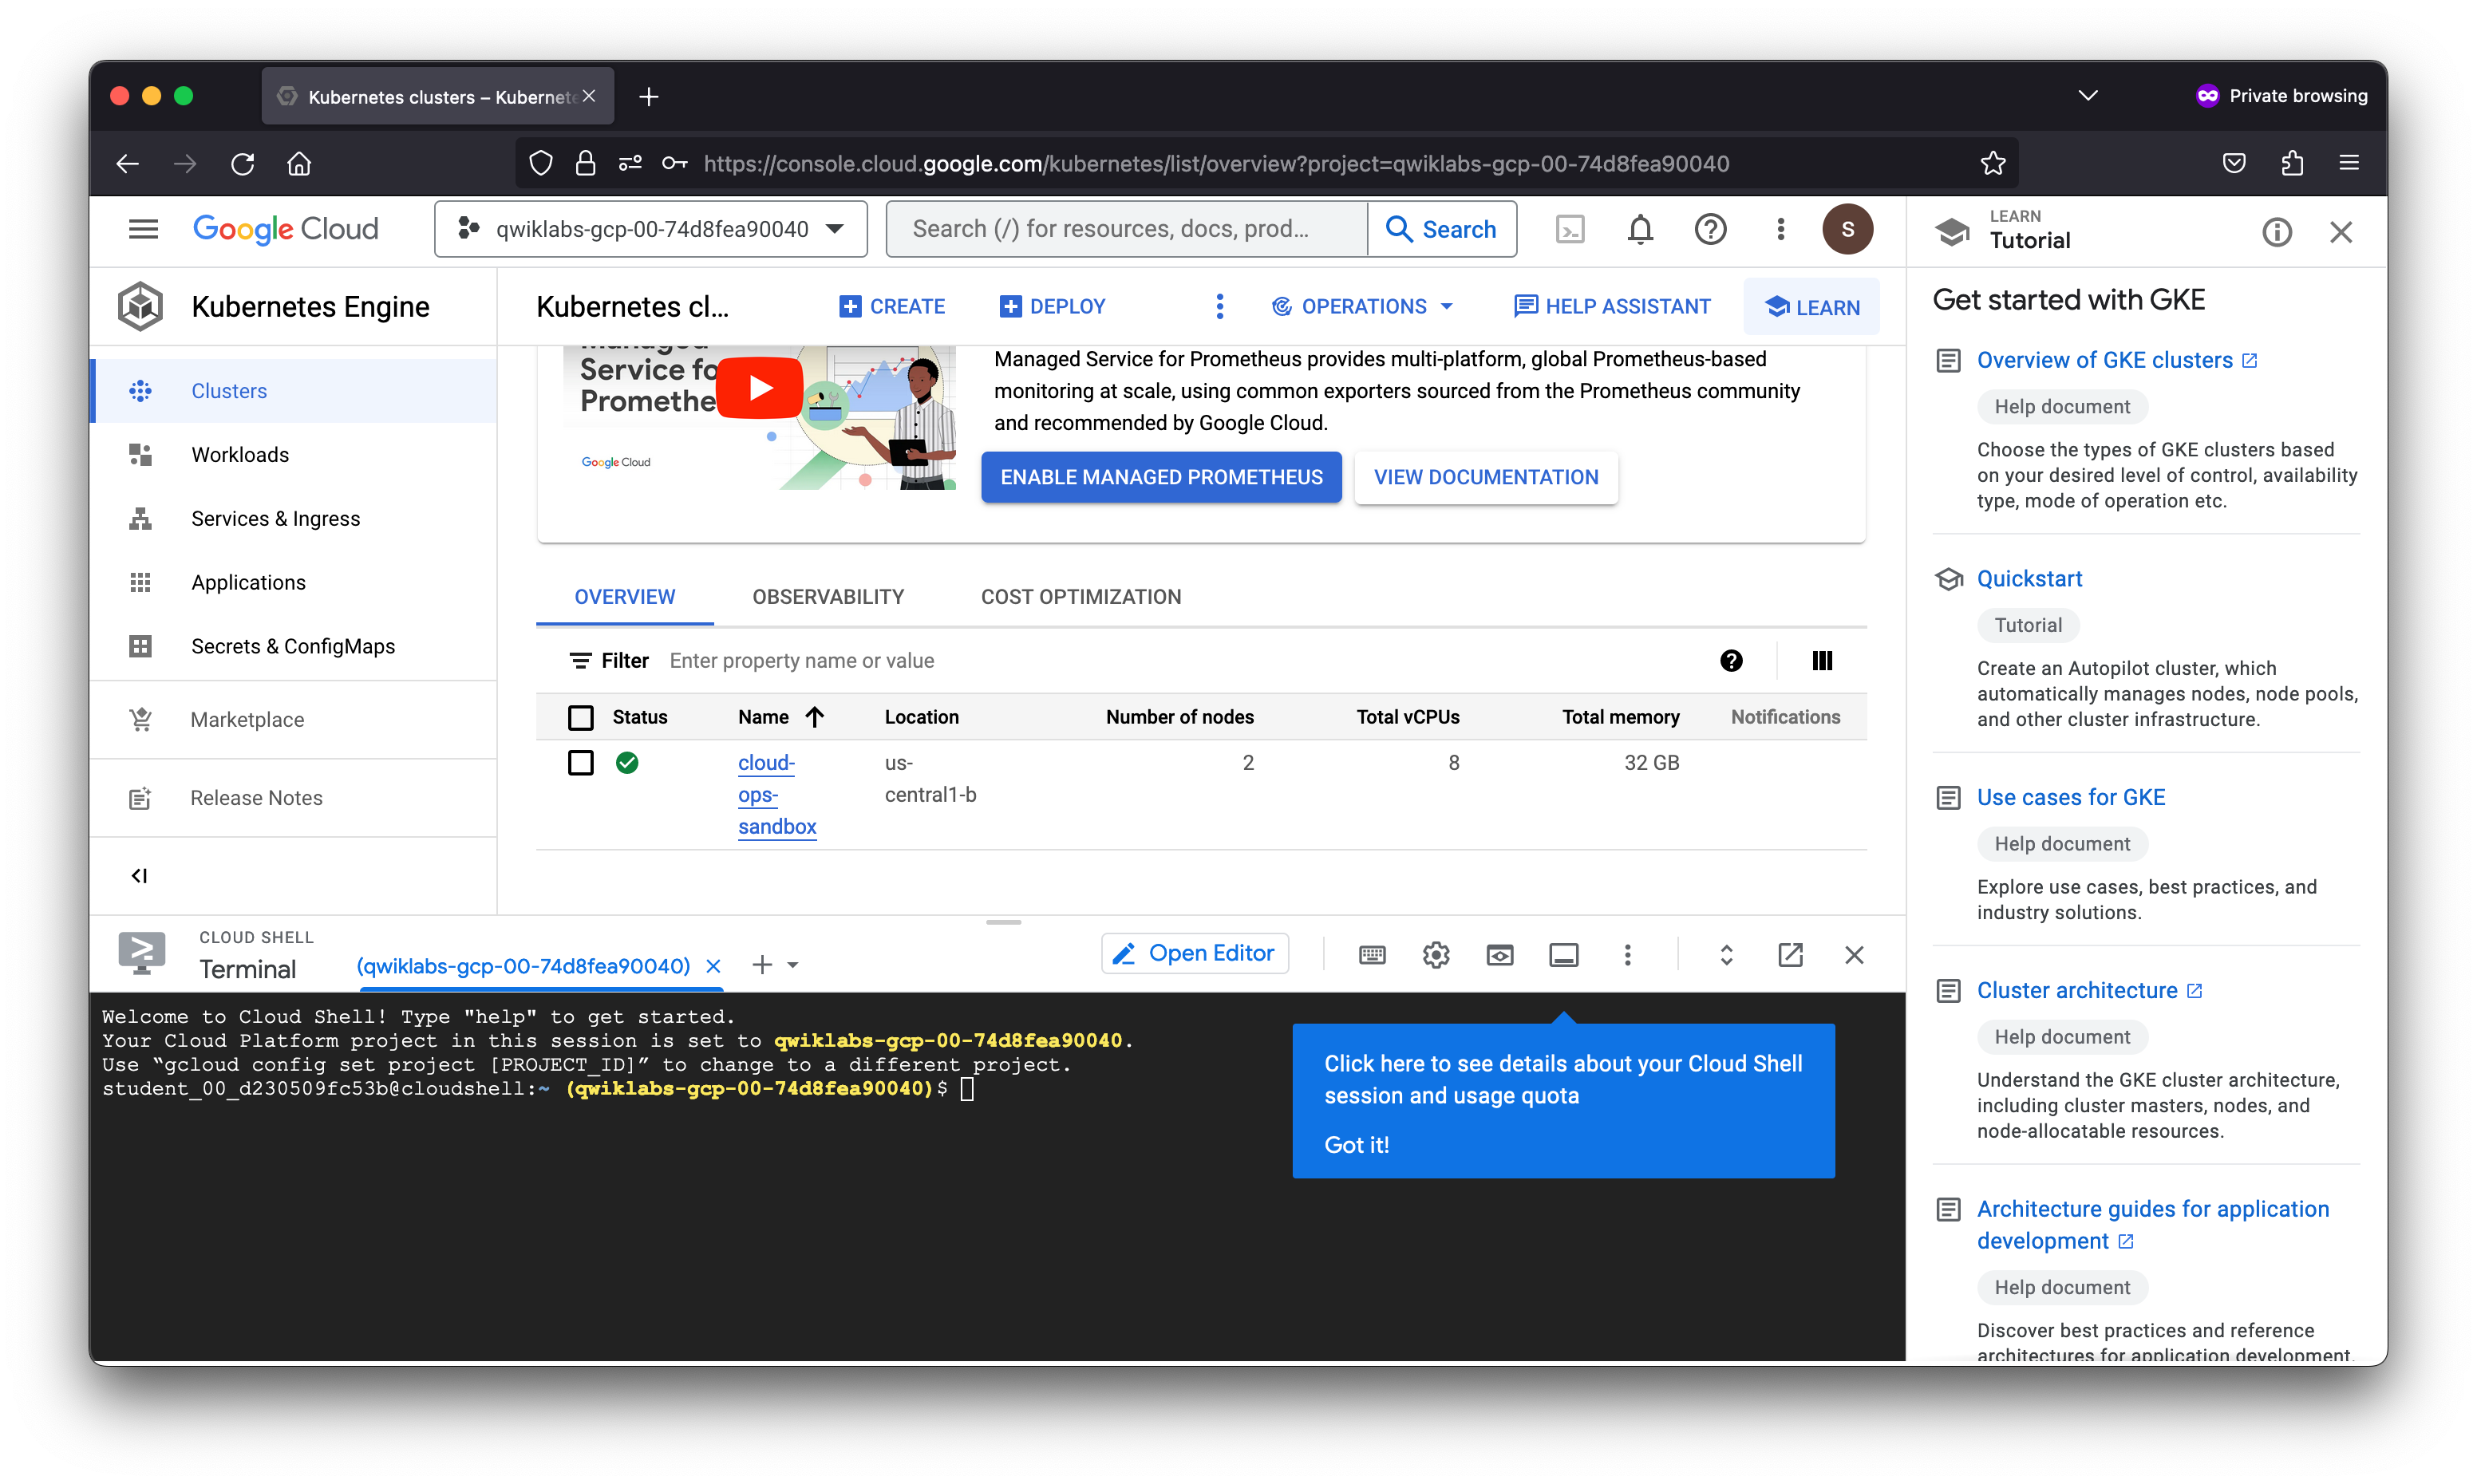The width and height of the screenshot is (2477, 1484).
Task: Open the browser tabs list chevron
Action: [2088, 96]
